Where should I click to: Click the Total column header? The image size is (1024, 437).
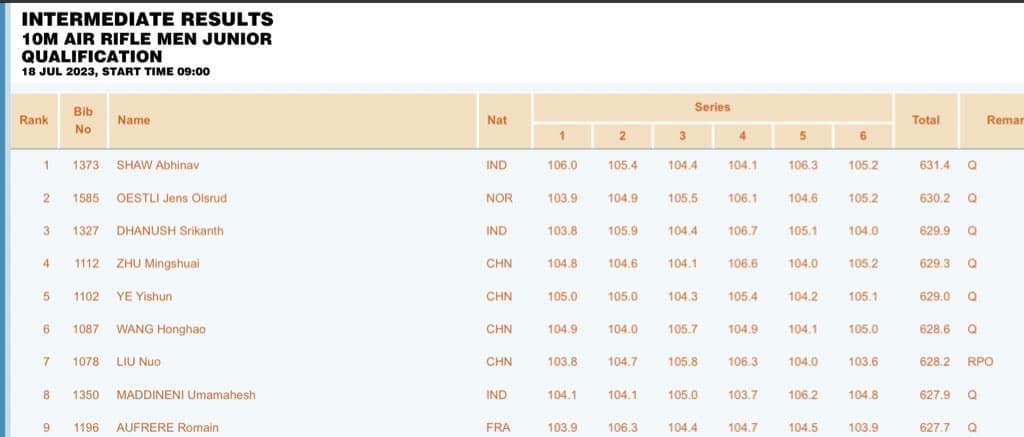[x=925, y=120]
